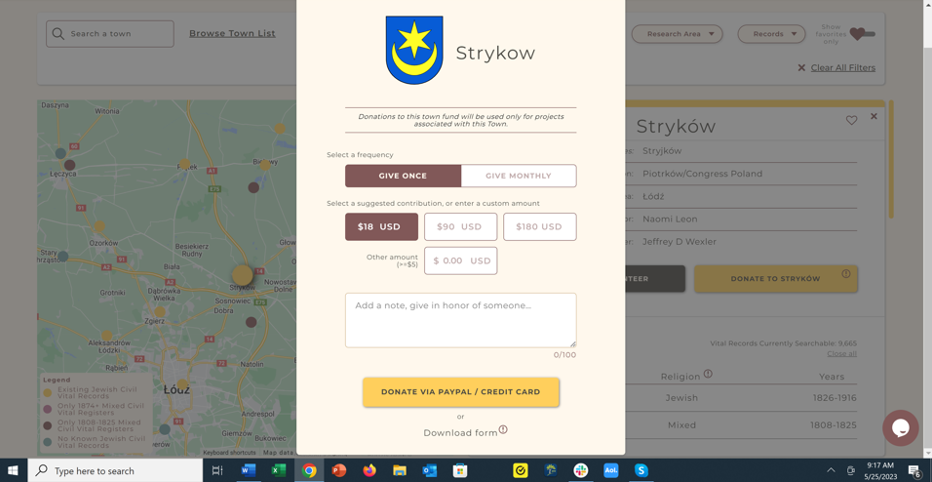Select the Give Monthly frequency
932x482 pixels.
[518, 176]
